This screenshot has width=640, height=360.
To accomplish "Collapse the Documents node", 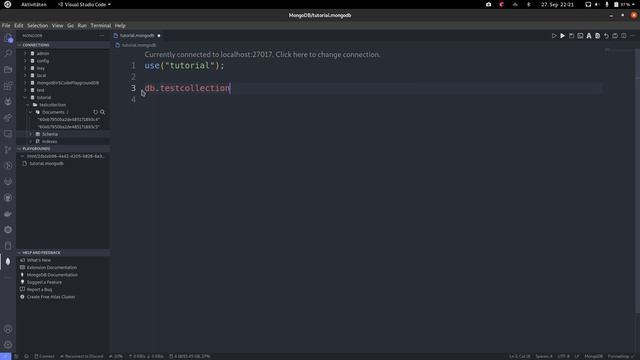I will [30, 112].
